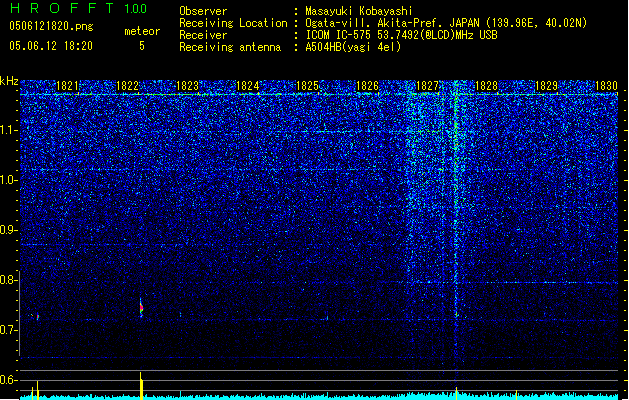Image resolution: width=629 pixels, height=400 pixels.
Task: Click observer name Masayuki Kobayashi
Action: coord(359,11)
